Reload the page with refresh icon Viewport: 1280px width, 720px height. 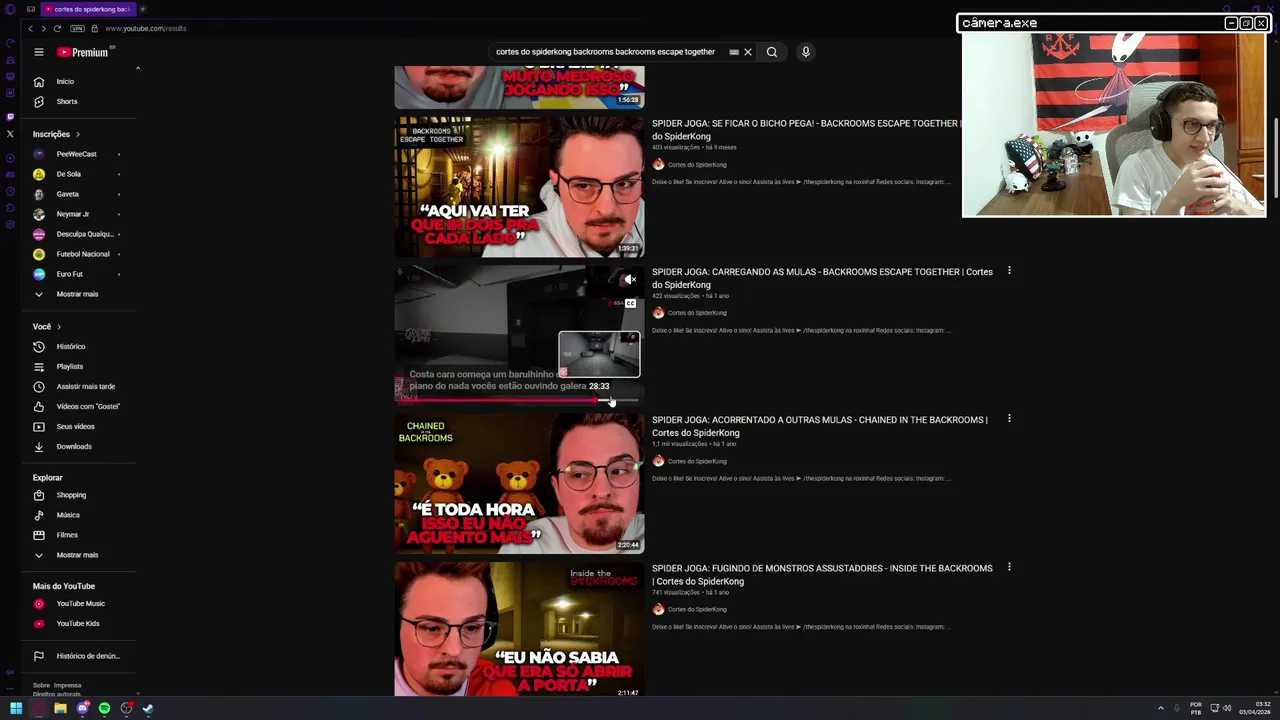click(x=57, y=28)
